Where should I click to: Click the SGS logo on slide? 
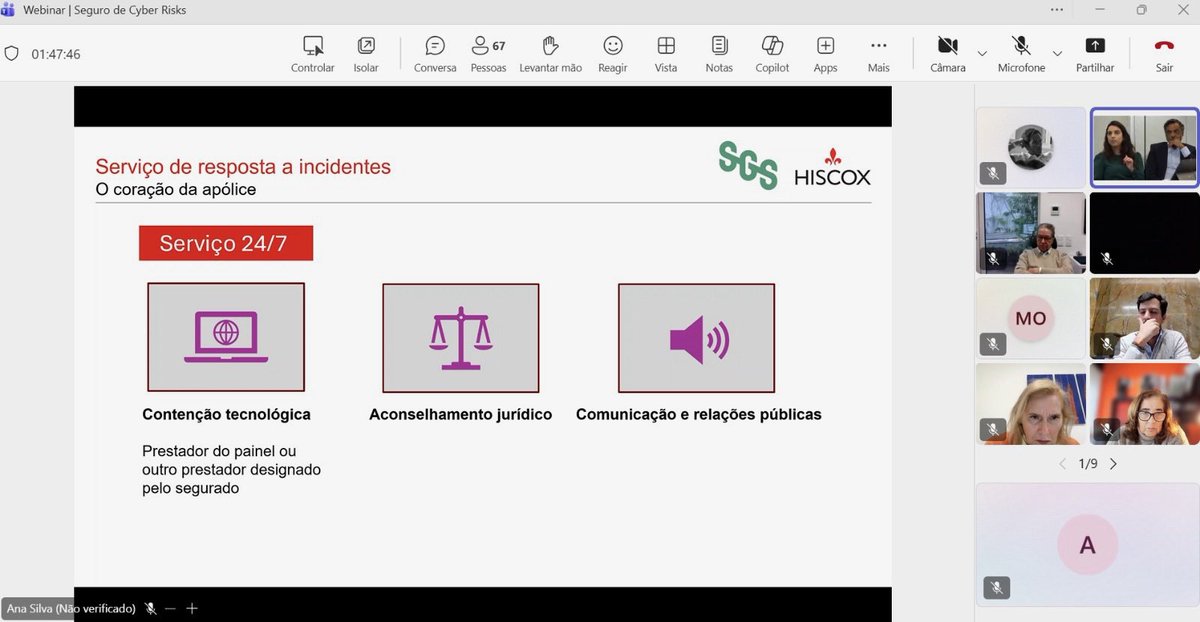click(748, 165)
